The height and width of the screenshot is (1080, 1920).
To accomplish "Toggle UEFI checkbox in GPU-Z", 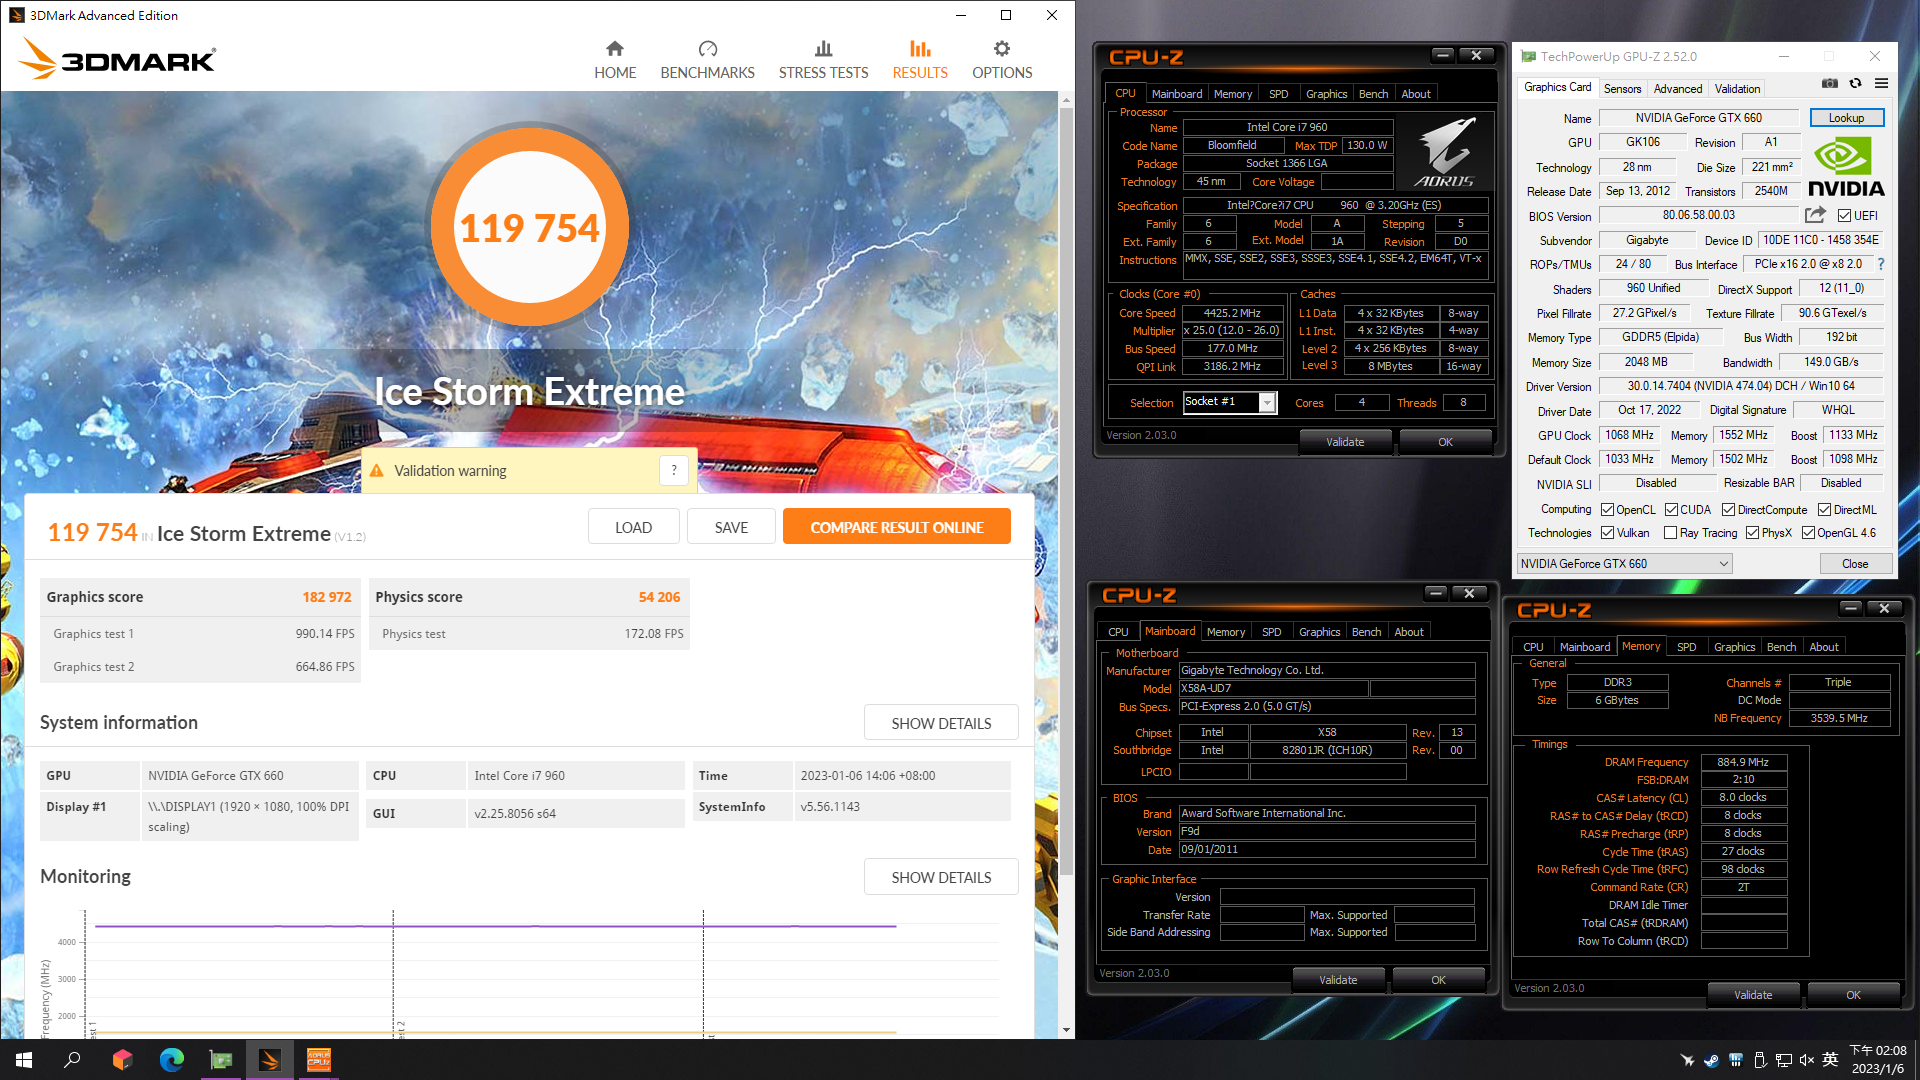I will [x=1844, y=216].
